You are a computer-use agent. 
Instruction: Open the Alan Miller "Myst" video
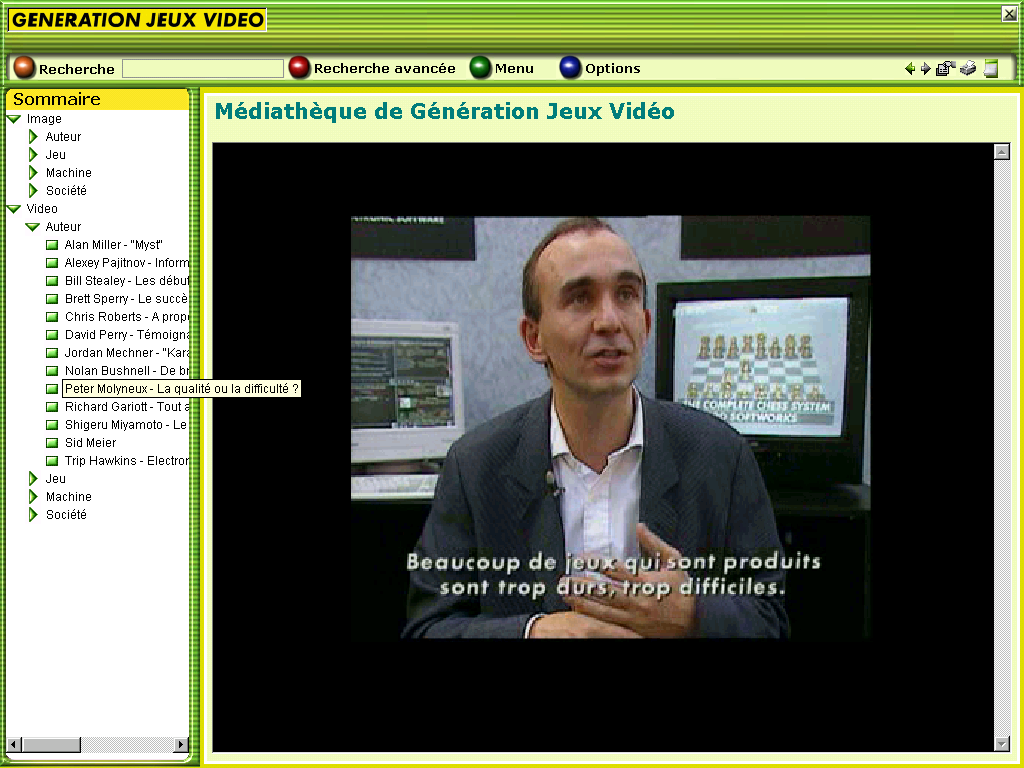[x=113, y=245]
